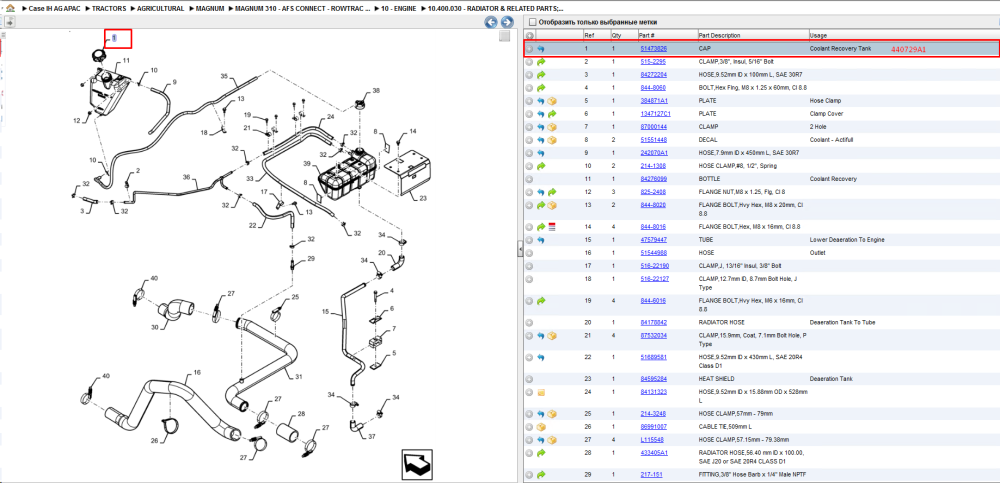Select the circle marker for Ref 26 CABLE TIE
Viewport: 1000px width, 483px height.
tap(529, 426)
